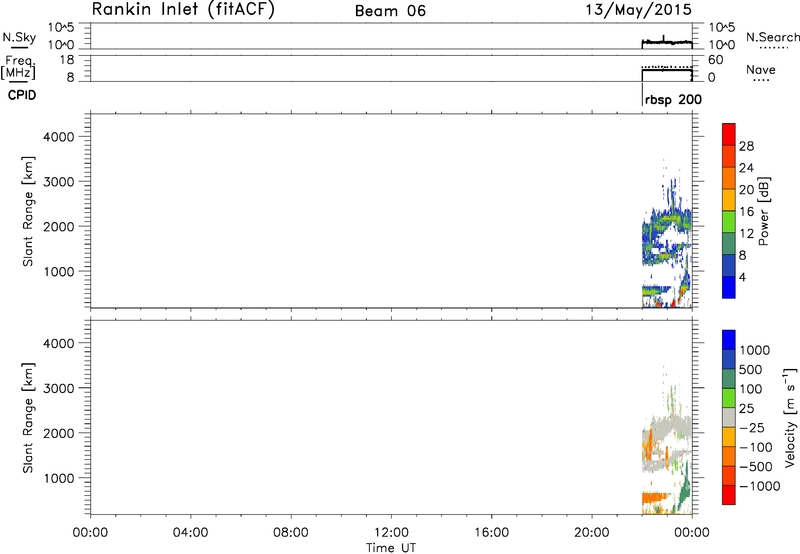The width and height of the screenshot is (800, 554).
Task: Click the 'CPID' label
Action: (22, 95)
